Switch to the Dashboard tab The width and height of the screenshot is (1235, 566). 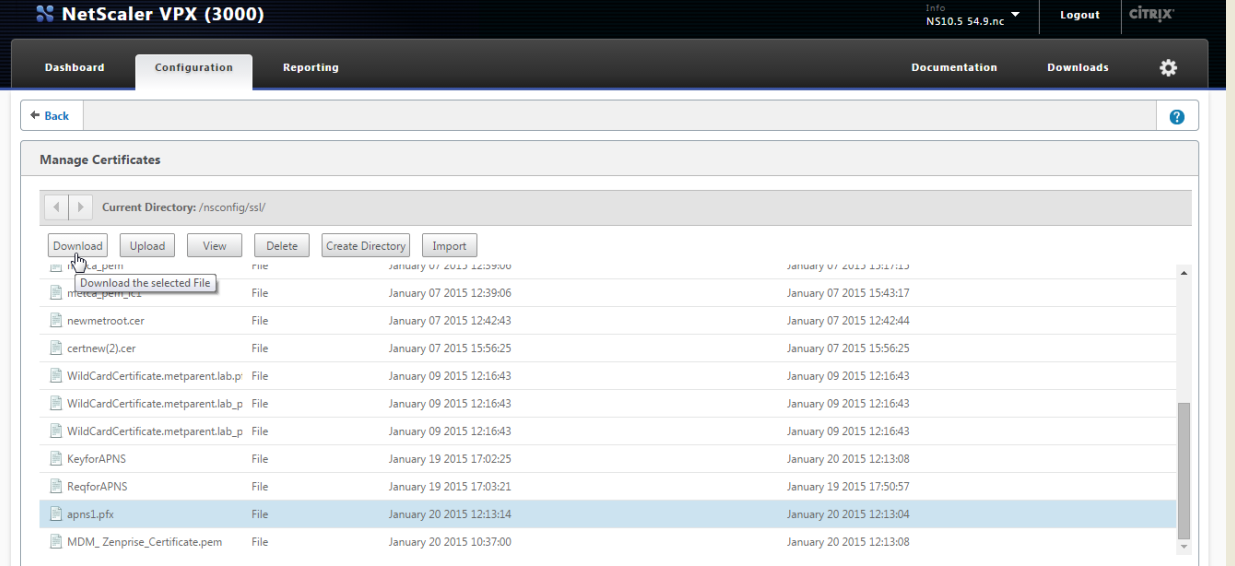tap(74, 68)
